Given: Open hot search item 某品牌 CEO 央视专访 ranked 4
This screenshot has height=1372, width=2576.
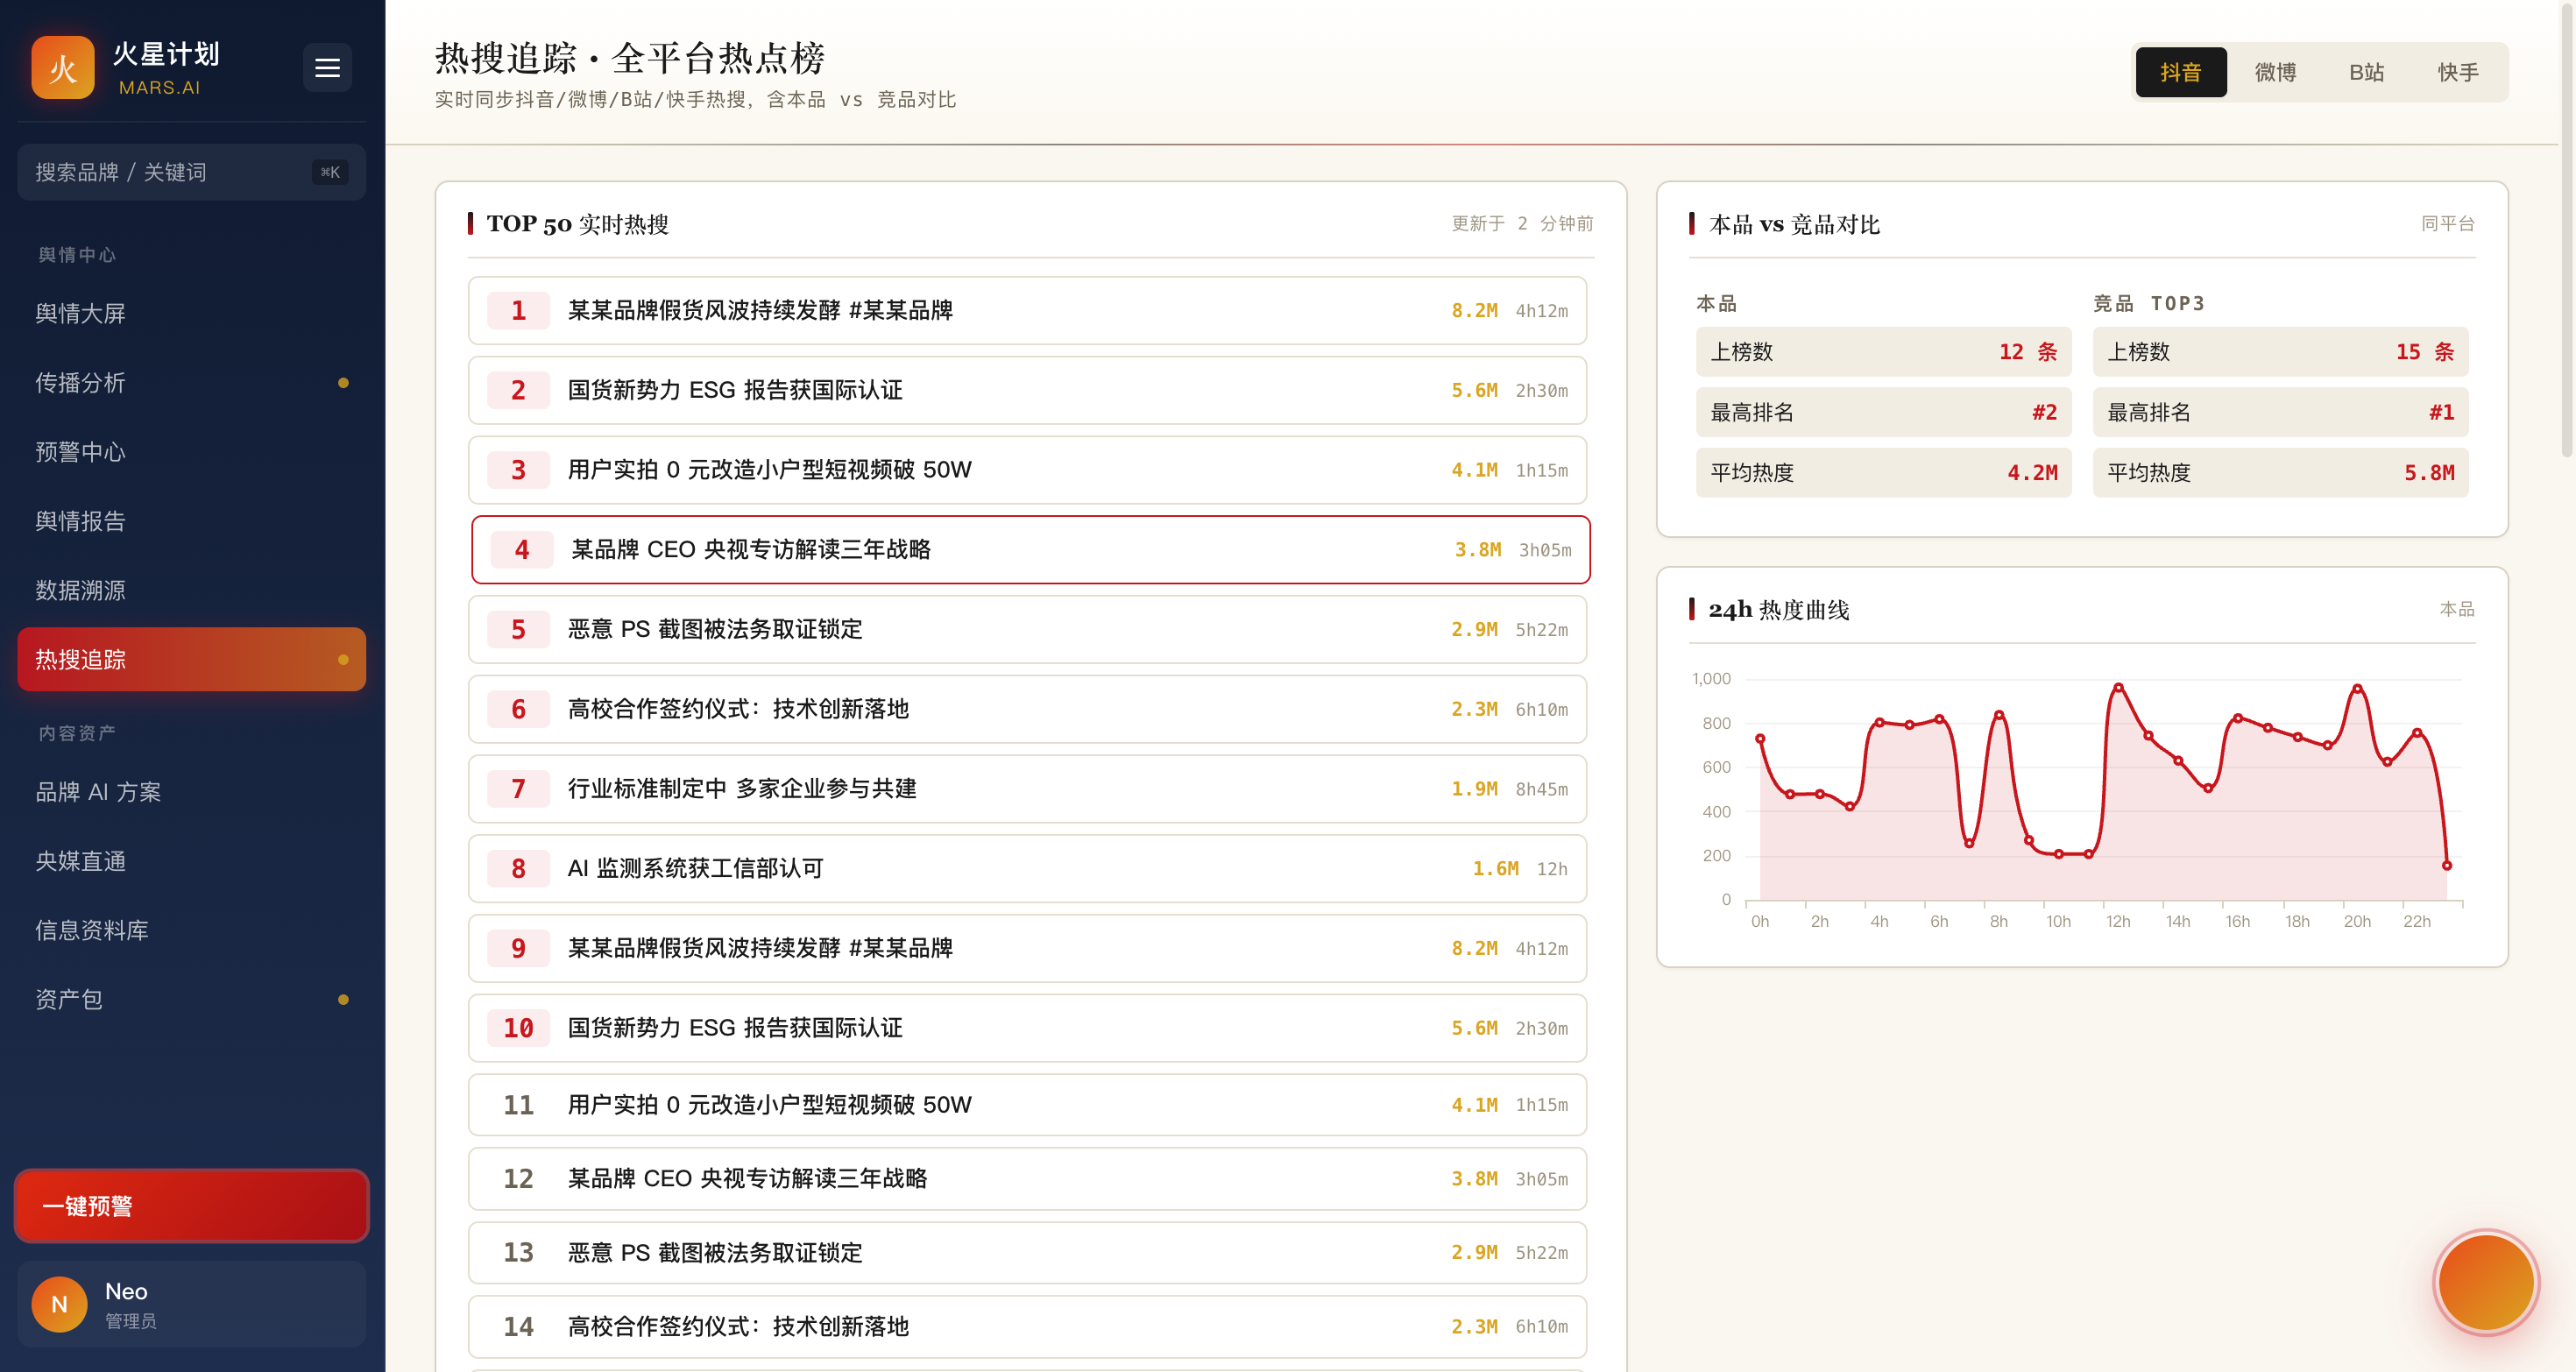Looking at the screenshot, I should pos(1030,550).
